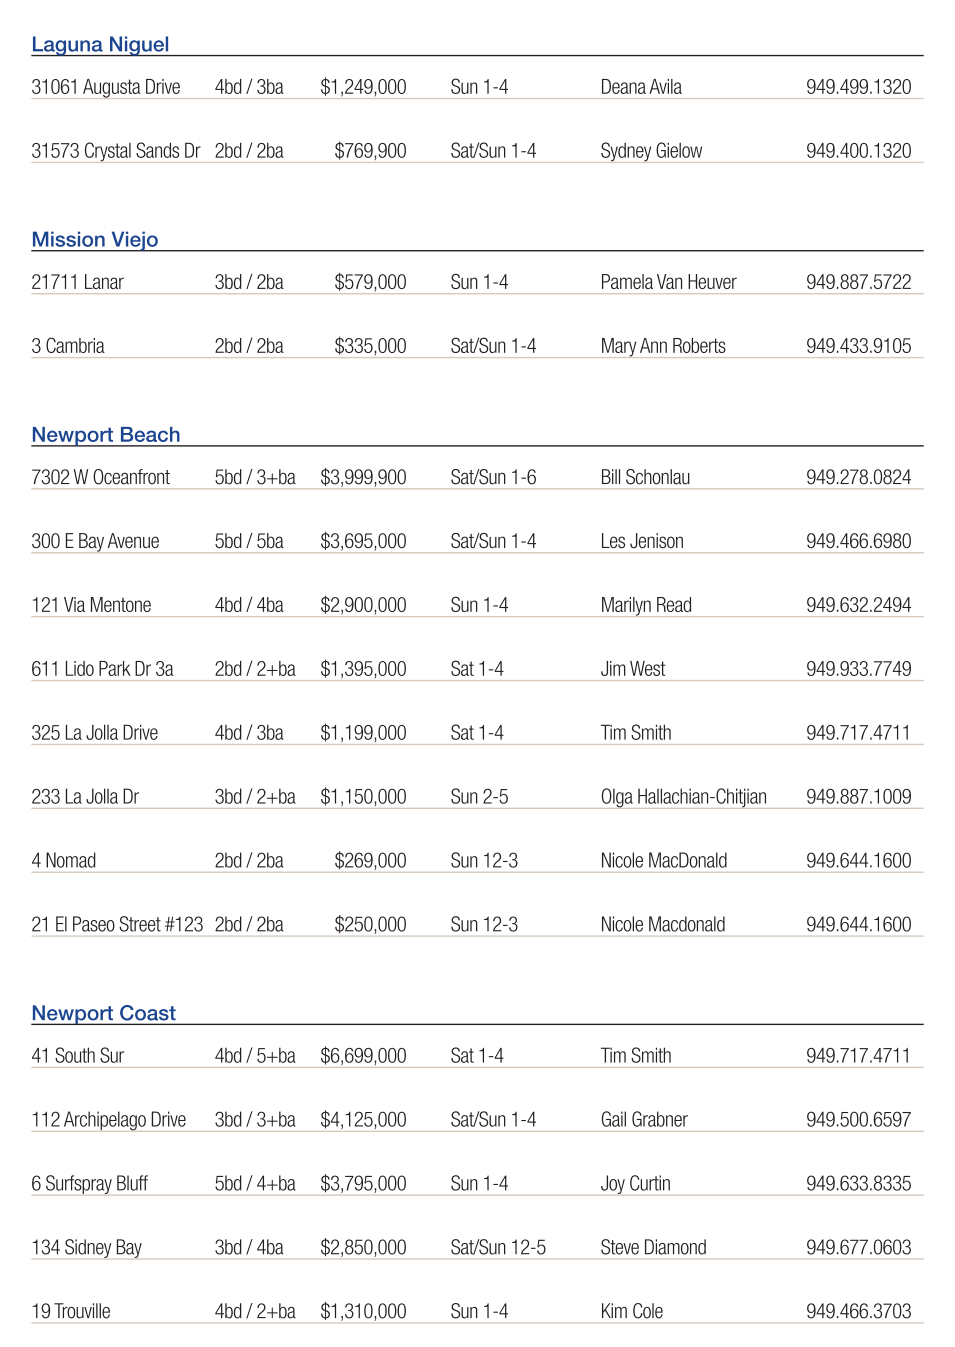This screenshot has width=955, height=1347.
Task: Click the 121 Via Mentone address
Action: (x=91, y=605)
